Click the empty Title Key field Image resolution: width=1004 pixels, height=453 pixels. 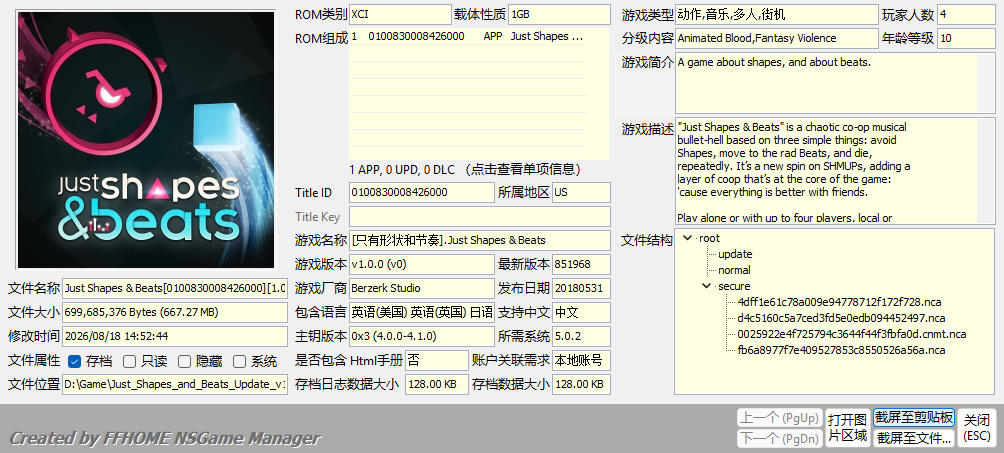tap(480, 217)
